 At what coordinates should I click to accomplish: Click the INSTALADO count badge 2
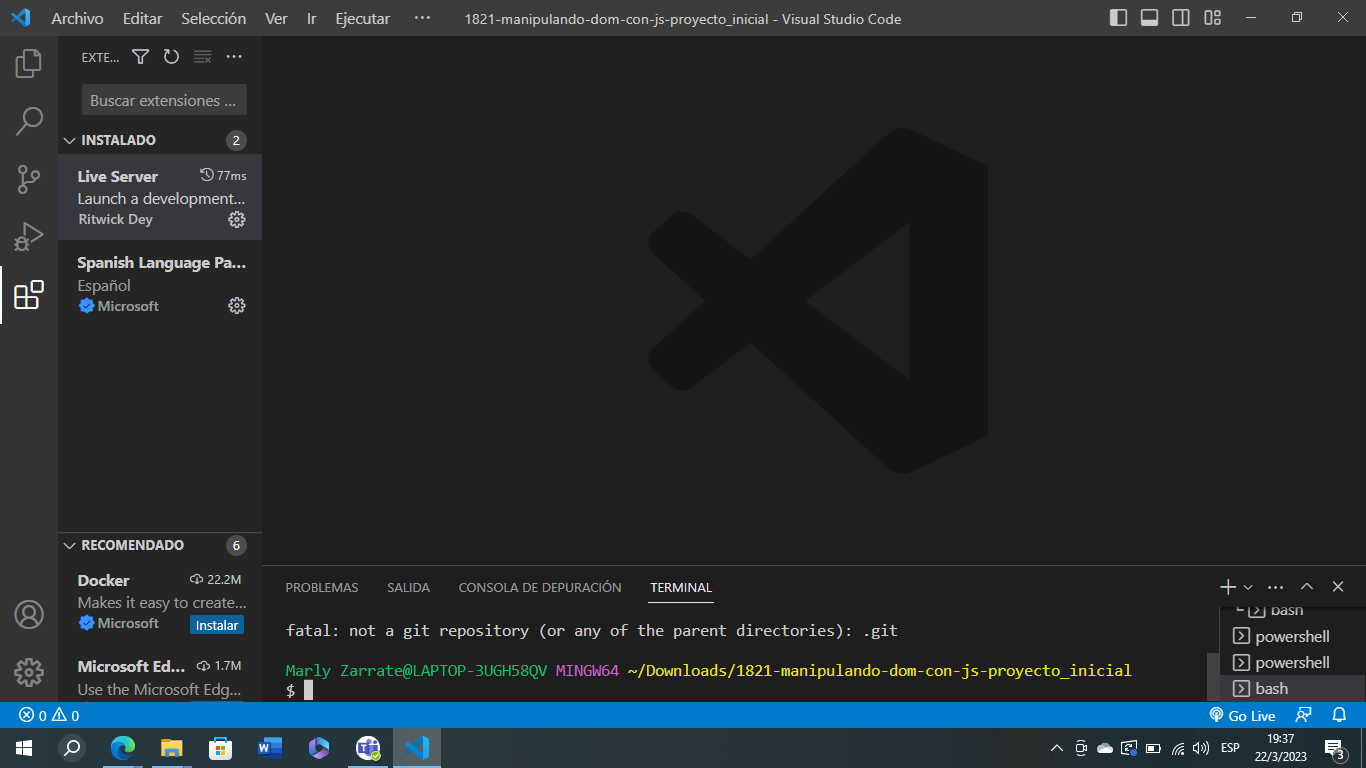pos(236,140)
